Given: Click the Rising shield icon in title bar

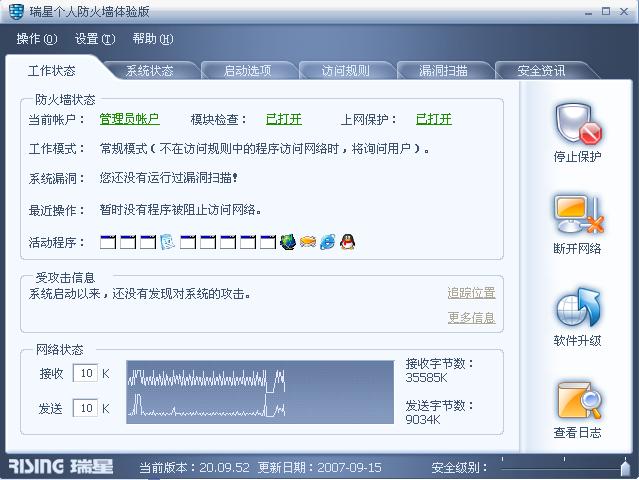Looking at the screenshot, I should click(16, 11).
